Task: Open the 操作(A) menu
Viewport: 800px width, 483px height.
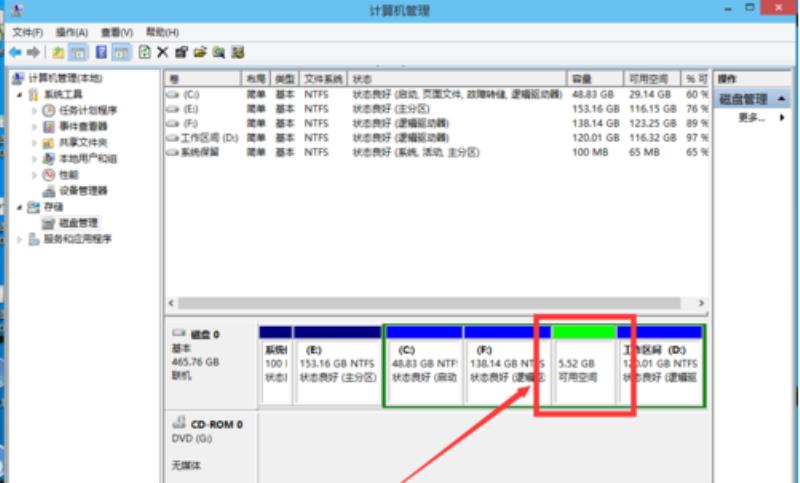Action: [71, 32]
